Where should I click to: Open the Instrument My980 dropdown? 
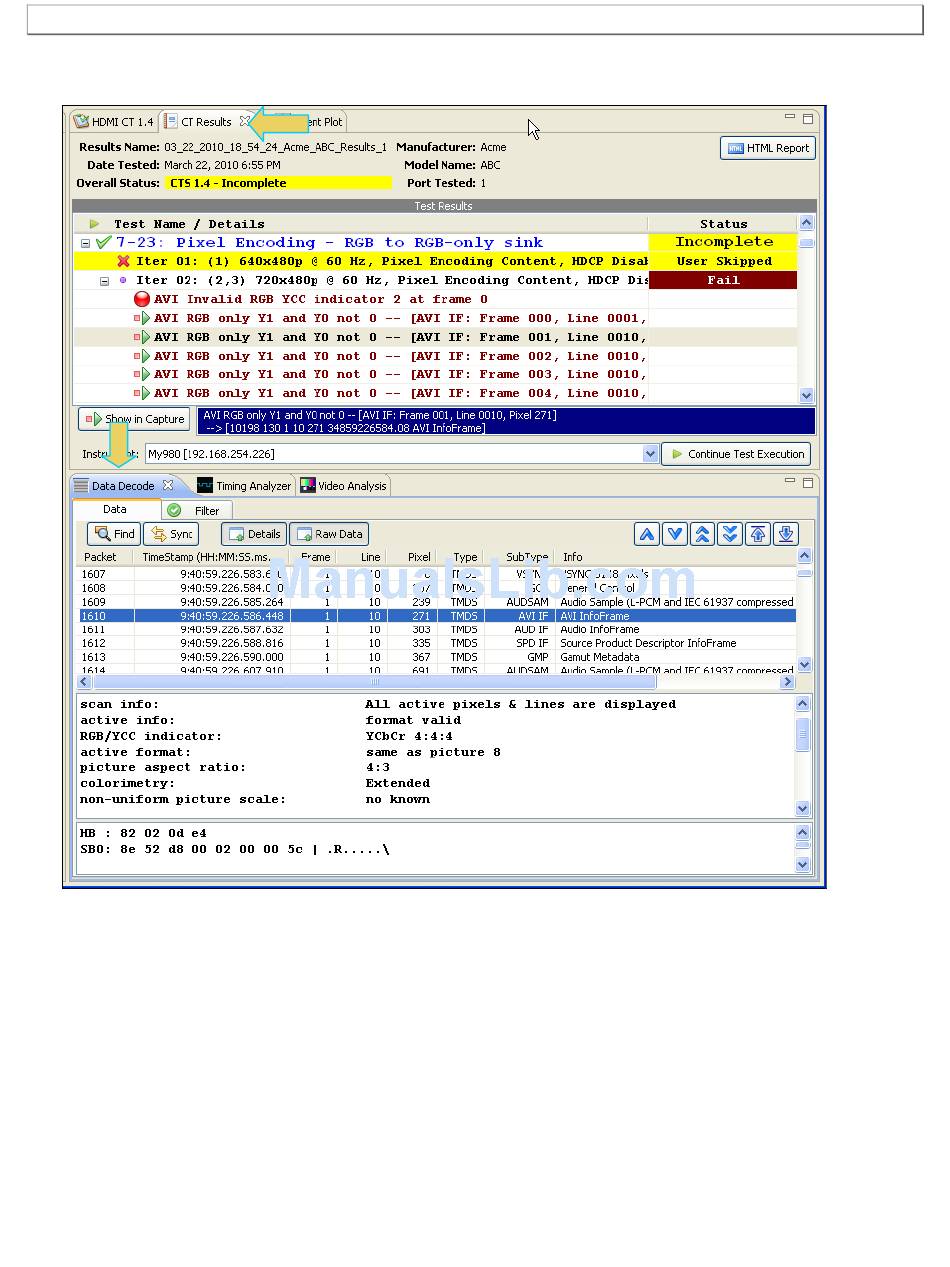coord(652,454)
